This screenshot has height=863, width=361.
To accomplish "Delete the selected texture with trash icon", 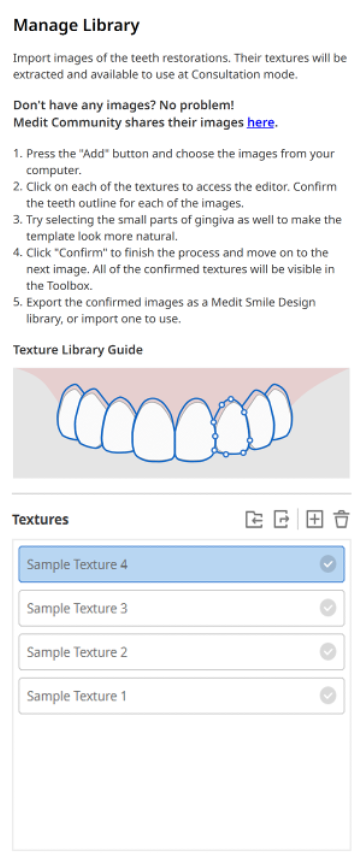I will click(x=342, y=519).
